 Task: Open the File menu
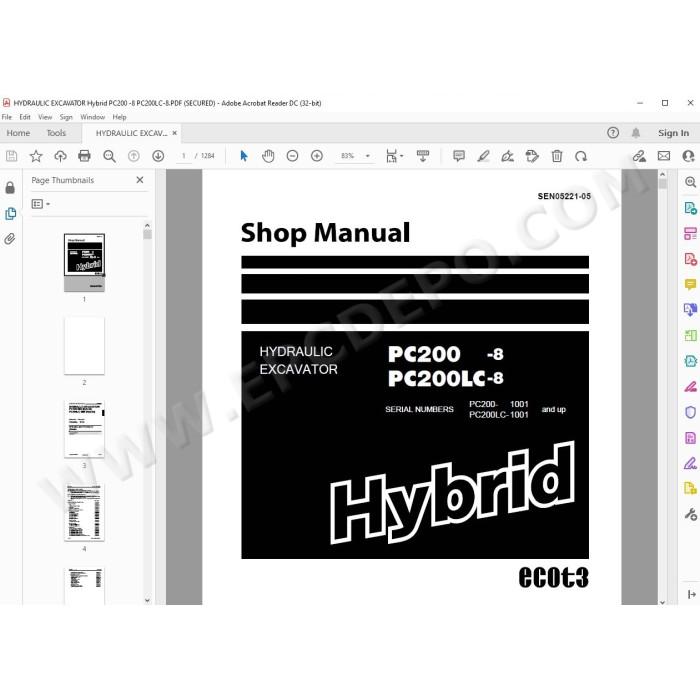tap(7, 117)
